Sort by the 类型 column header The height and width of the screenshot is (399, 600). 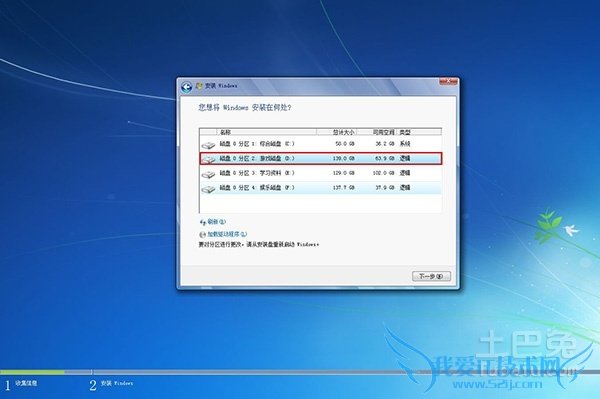(x=419, y=132)
